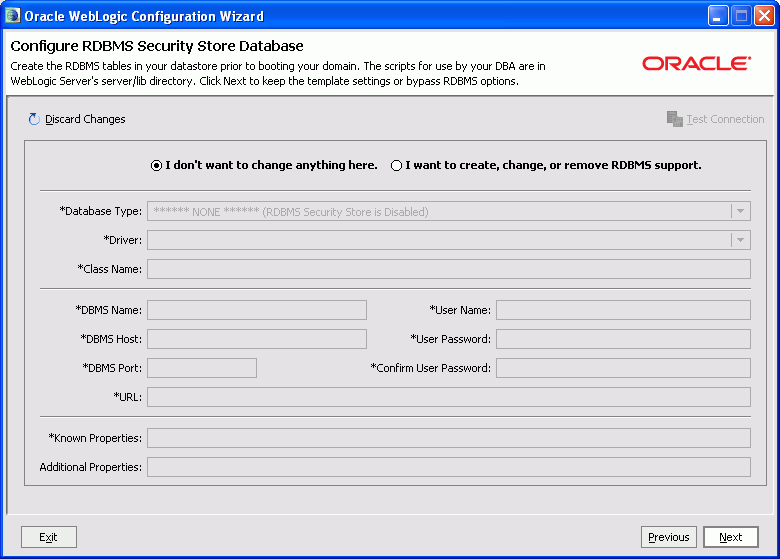This screenshot has height=559, width=780.
Task: Click the Oracle logo
Action: point(696,64)
